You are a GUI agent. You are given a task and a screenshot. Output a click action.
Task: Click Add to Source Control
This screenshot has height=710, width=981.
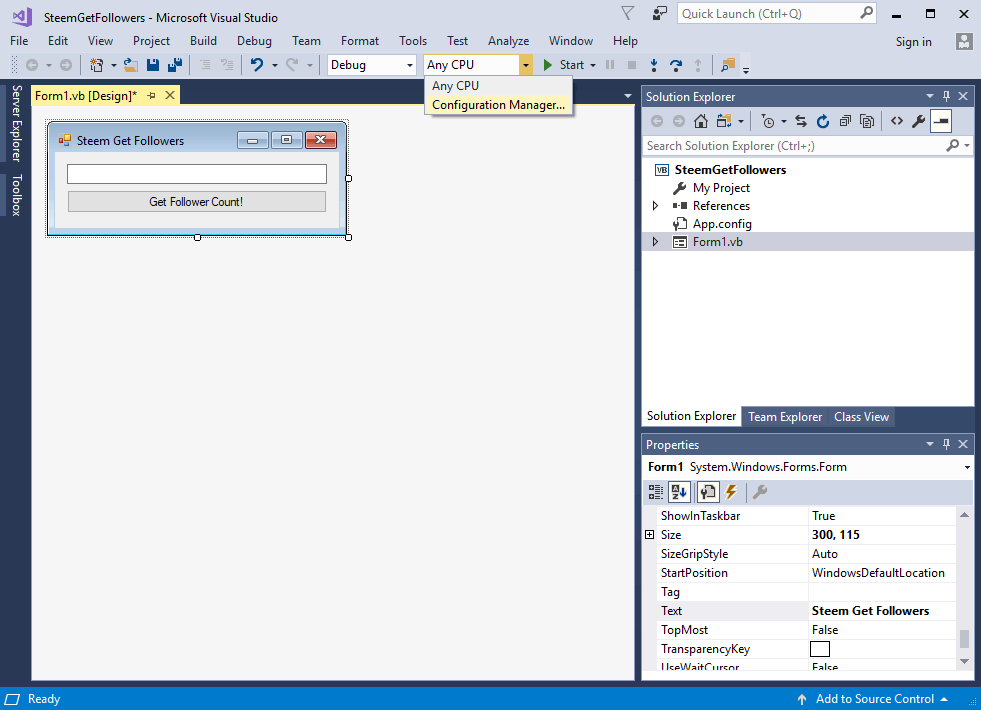[874, 699]
